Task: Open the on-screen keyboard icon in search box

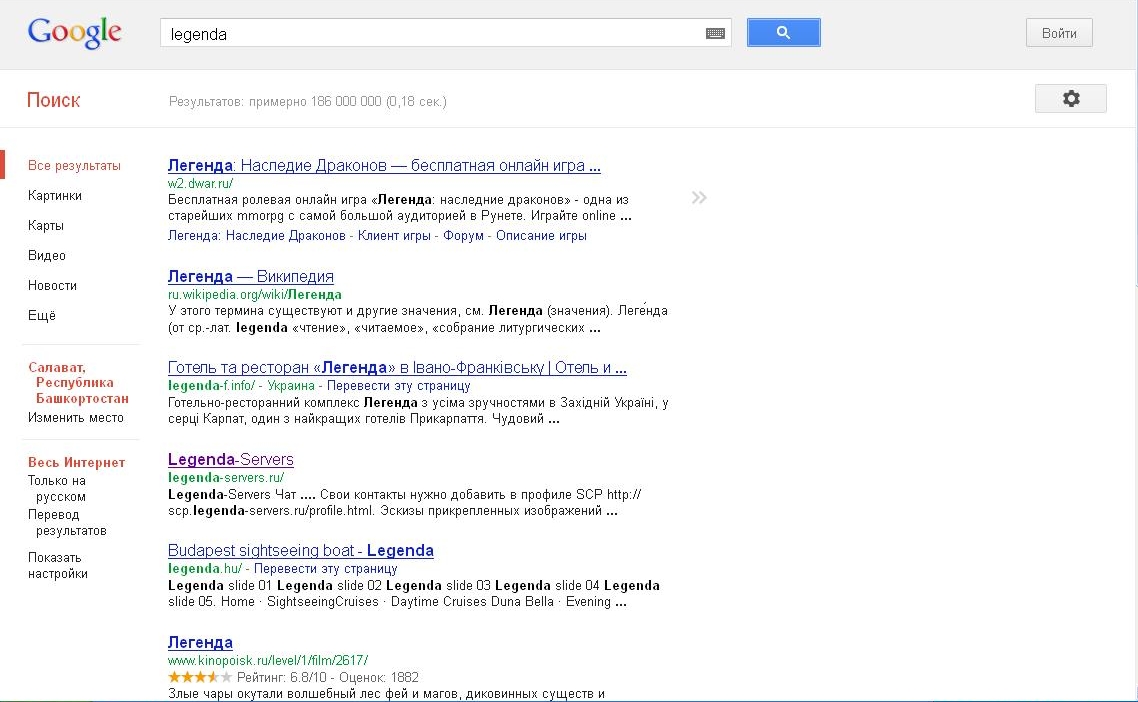Action: tap(715, 33)
